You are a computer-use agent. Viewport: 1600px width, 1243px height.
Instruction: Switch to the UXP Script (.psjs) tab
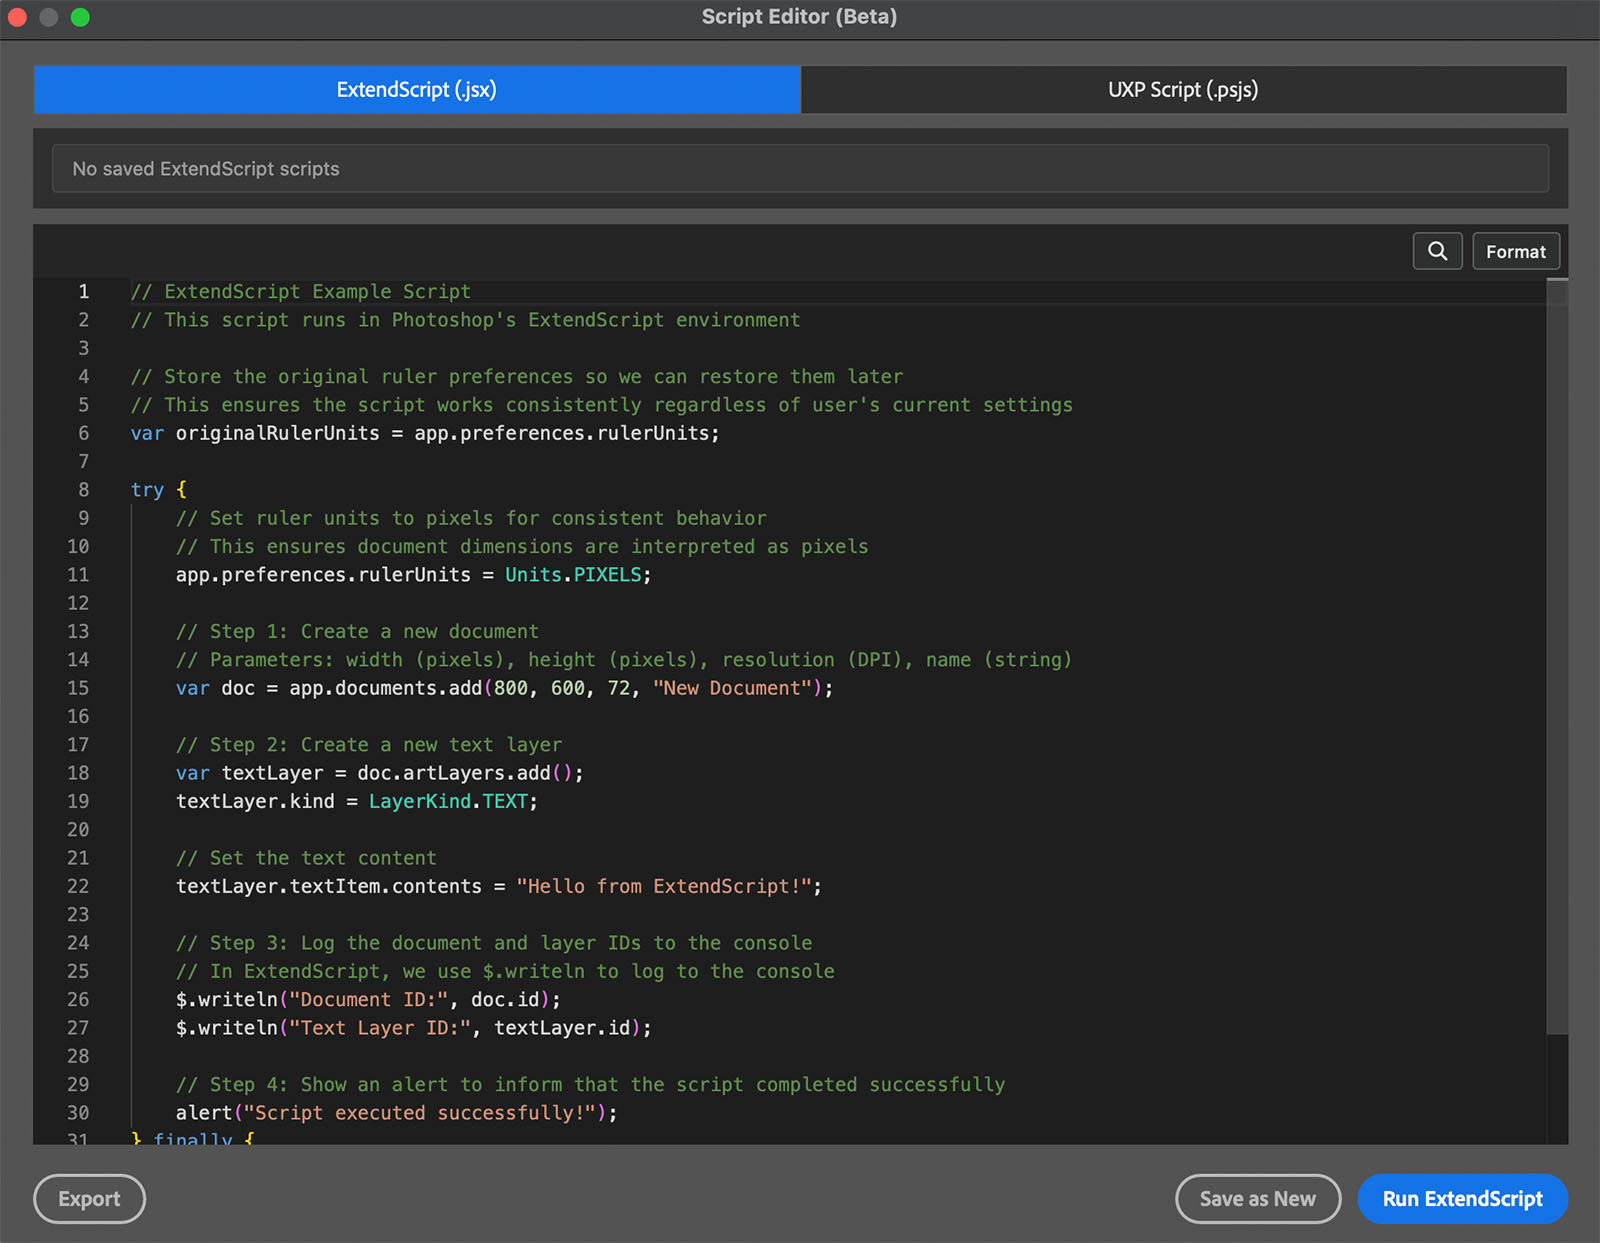(1183, 89)
